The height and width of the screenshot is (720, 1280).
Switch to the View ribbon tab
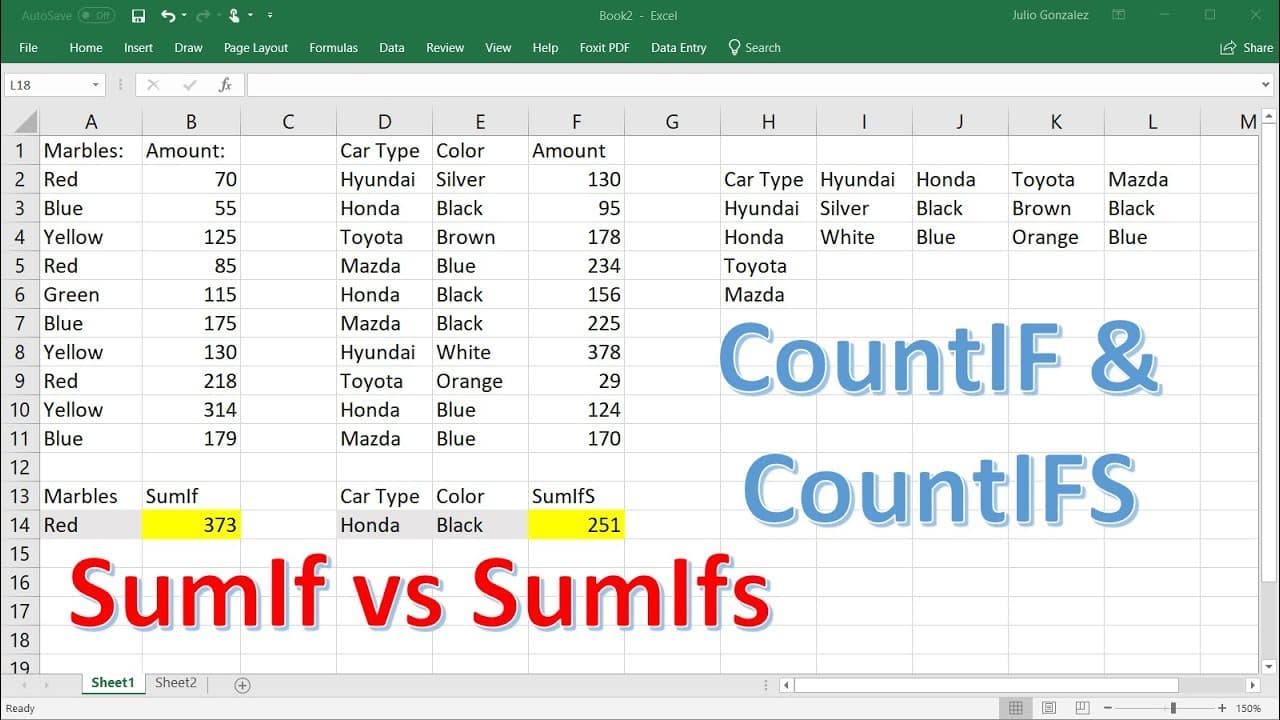click(498, 48)
